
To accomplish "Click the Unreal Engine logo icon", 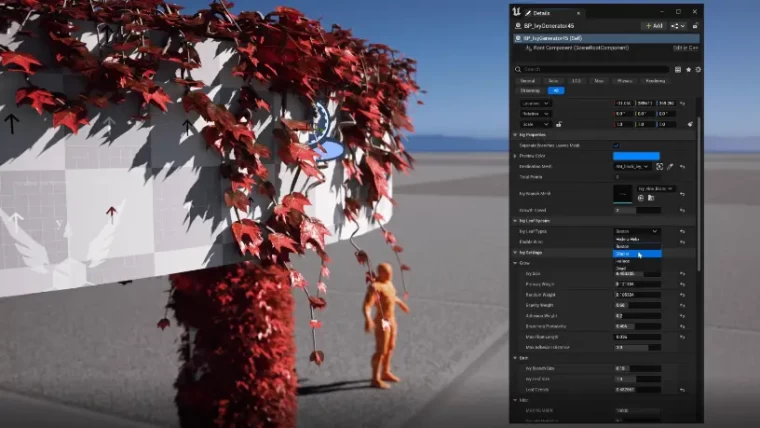I will 516,12.
